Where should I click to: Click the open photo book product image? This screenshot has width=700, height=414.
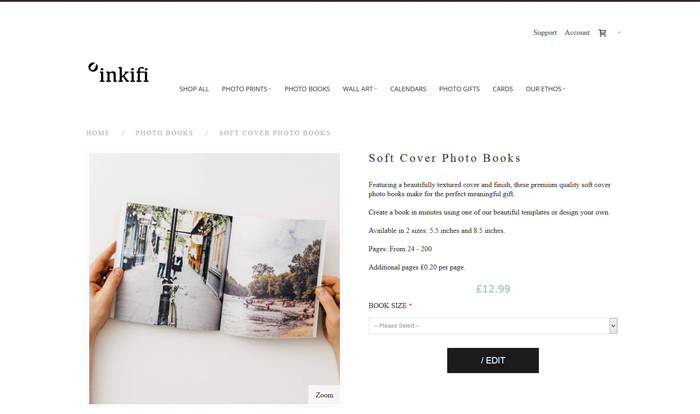pyautogui.click(x=214, y=278)
